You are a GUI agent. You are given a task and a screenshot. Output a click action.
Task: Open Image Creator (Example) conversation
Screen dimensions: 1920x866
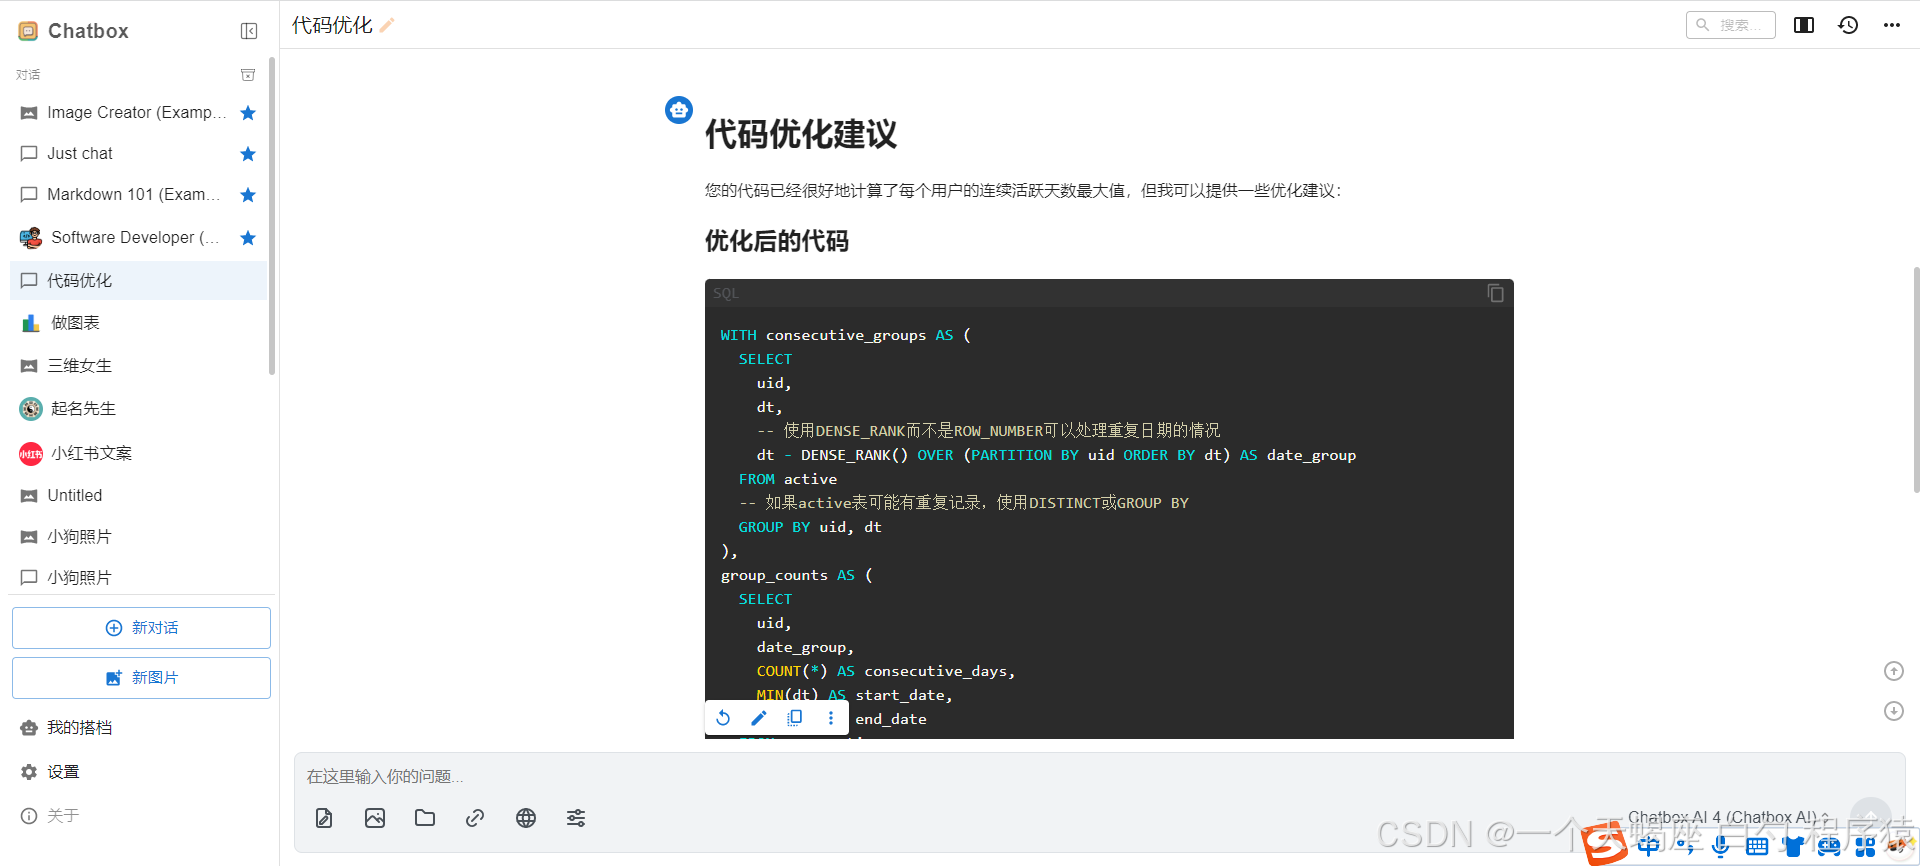[x=138, y=113]
